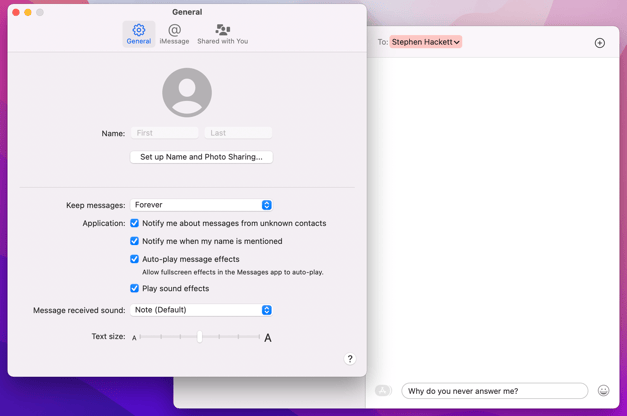Image resolution: width=627 pixels, height=416 pixels.
Task: Click the plus add-contact icon
Action: [x=599, y=43]
